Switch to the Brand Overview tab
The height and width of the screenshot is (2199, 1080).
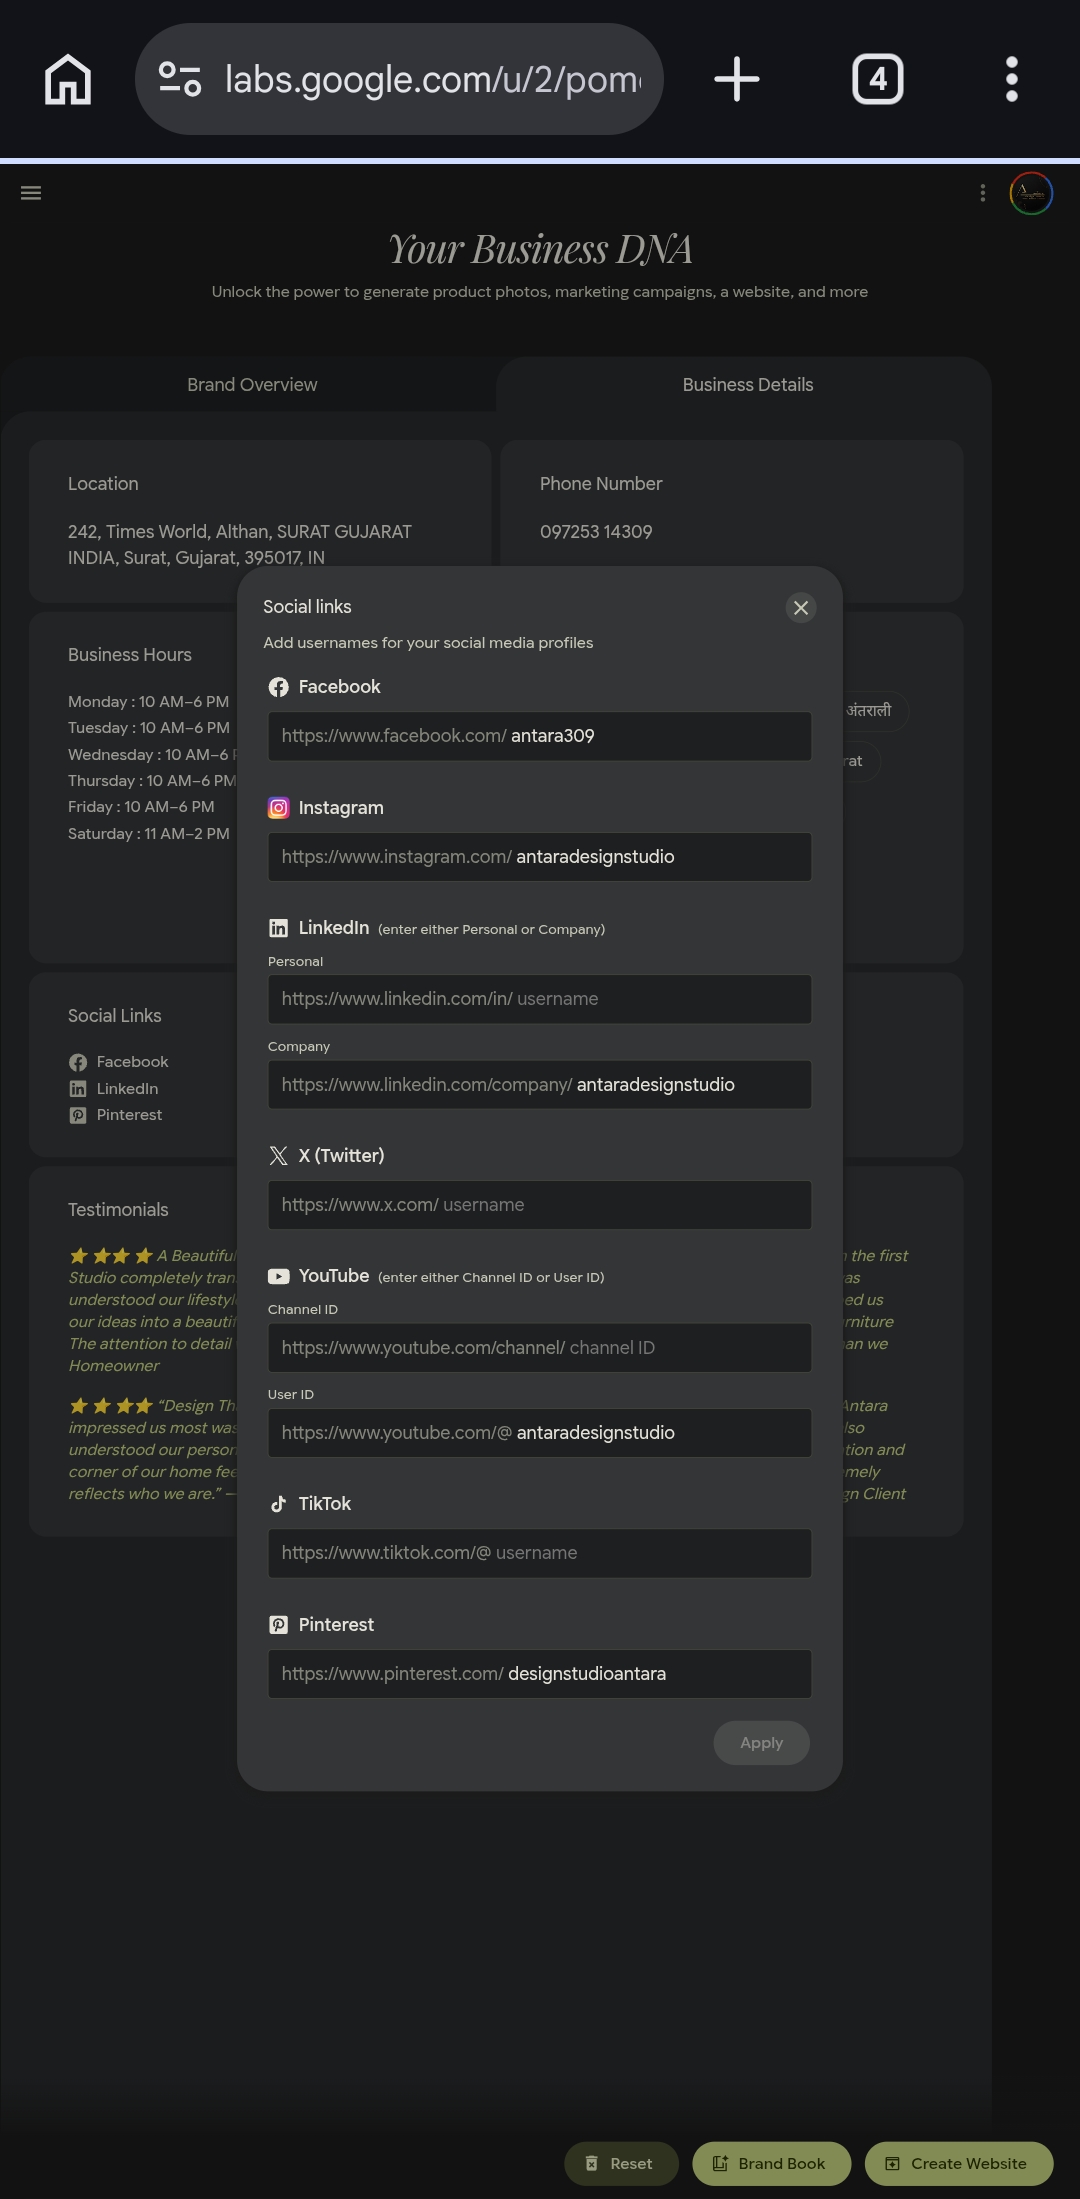pyautogui.click(x=252, y=385)
